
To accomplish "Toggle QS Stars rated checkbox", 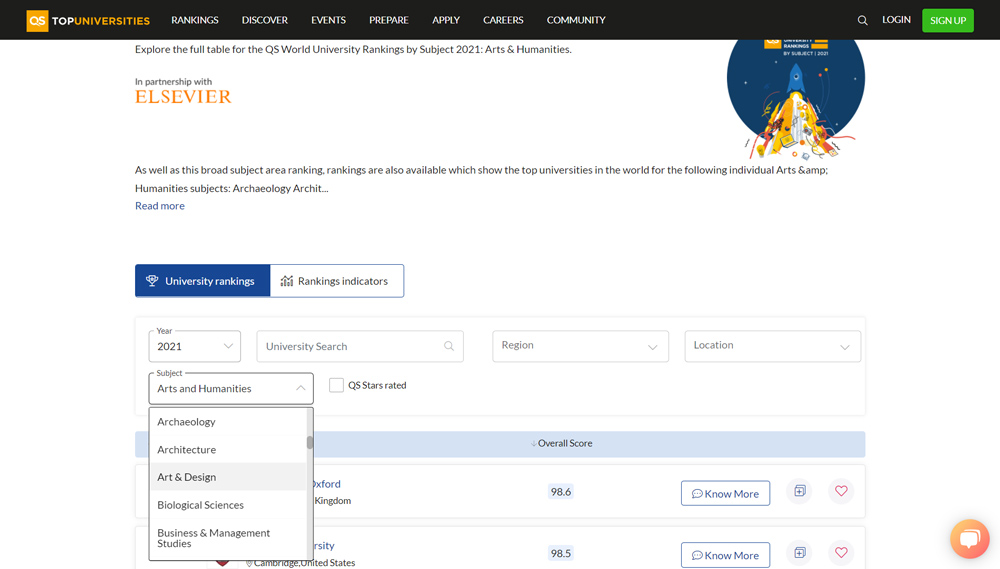I will point(336,385).
